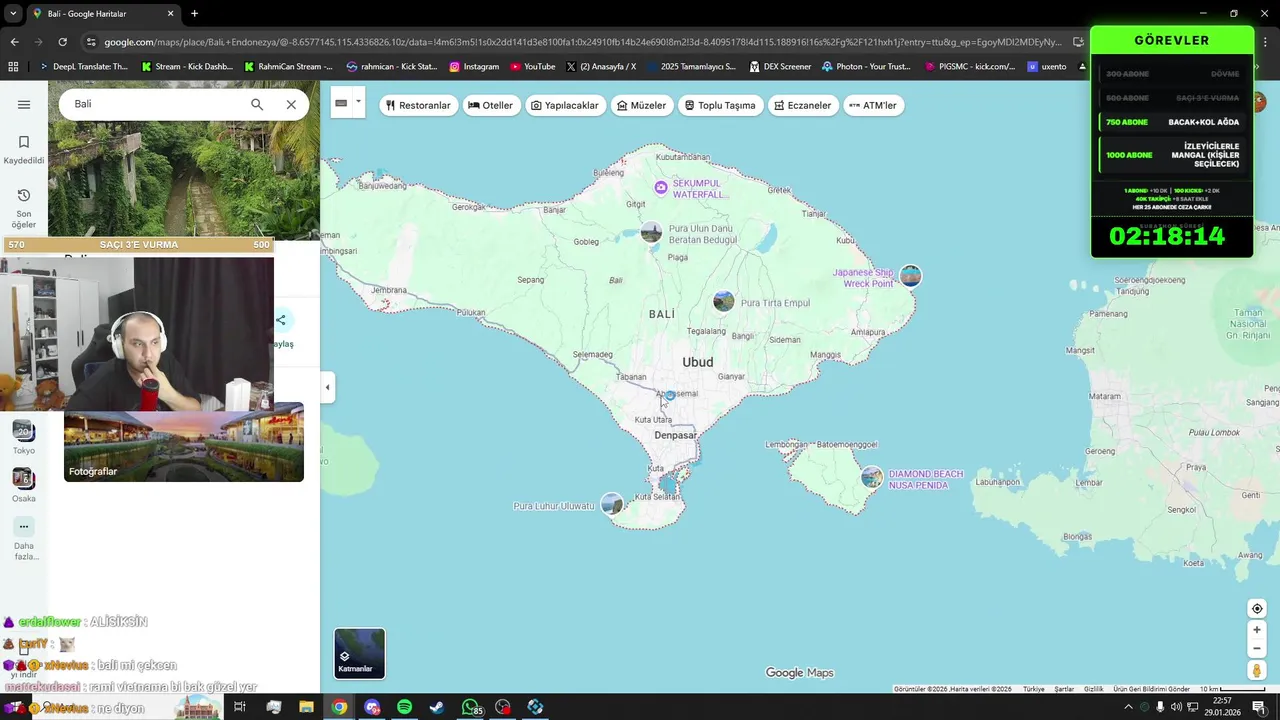Zoom out on the map
The image size is (1280, 720).
click(1257, 648)
